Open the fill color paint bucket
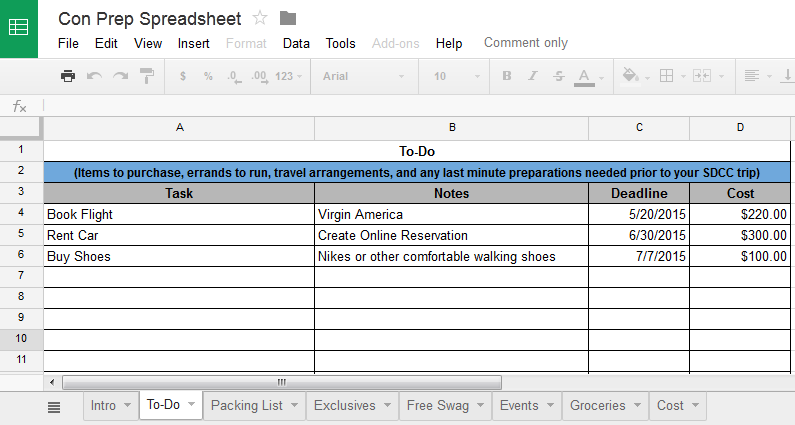The width and height of the screenshot is (795, 425). [630, 76]
